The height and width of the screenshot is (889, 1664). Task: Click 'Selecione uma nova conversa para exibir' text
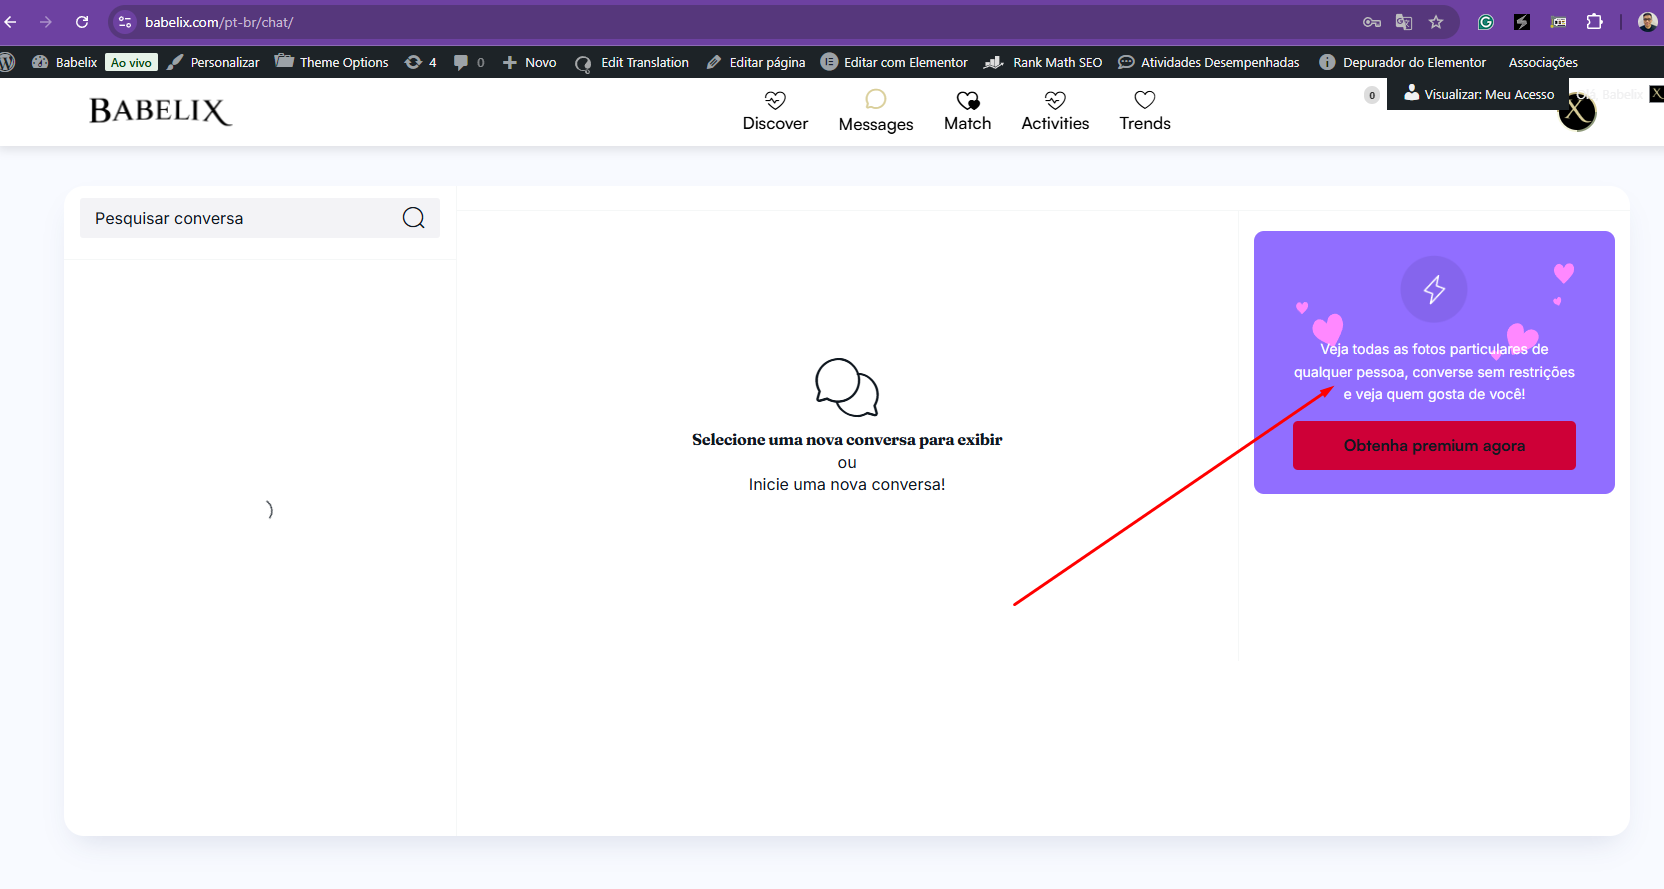[x=847, y=440]
